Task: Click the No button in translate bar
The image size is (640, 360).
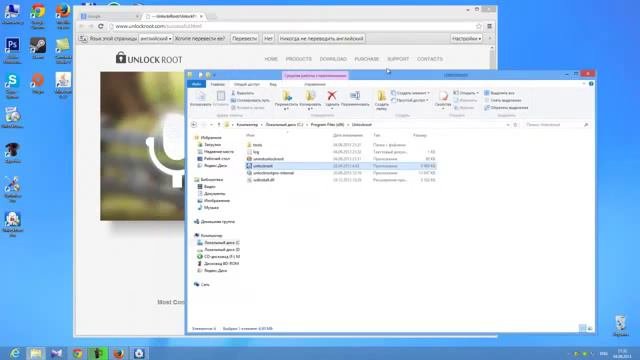Action: (x=268, y=38)
